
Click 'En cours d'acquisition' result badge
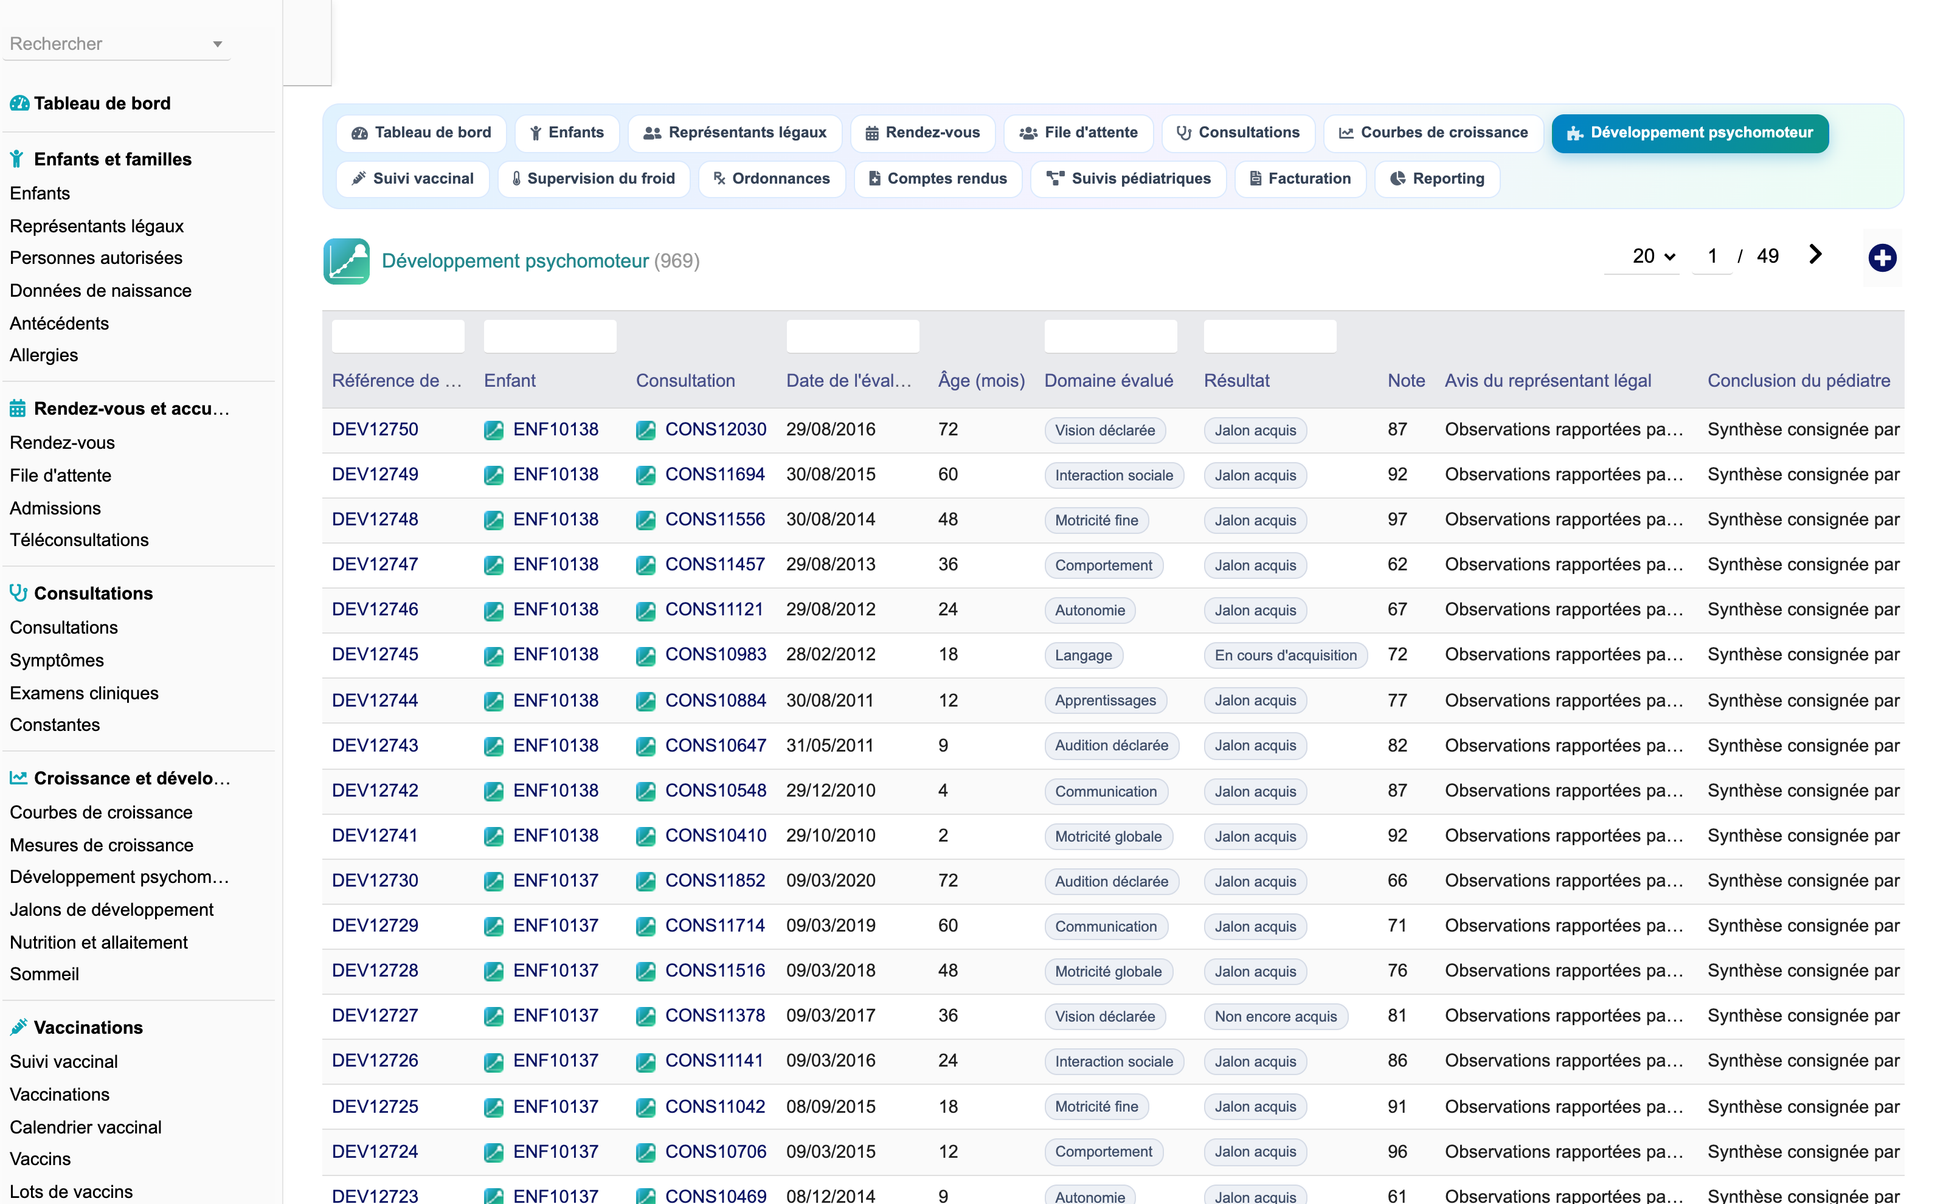click(1285, 656)
